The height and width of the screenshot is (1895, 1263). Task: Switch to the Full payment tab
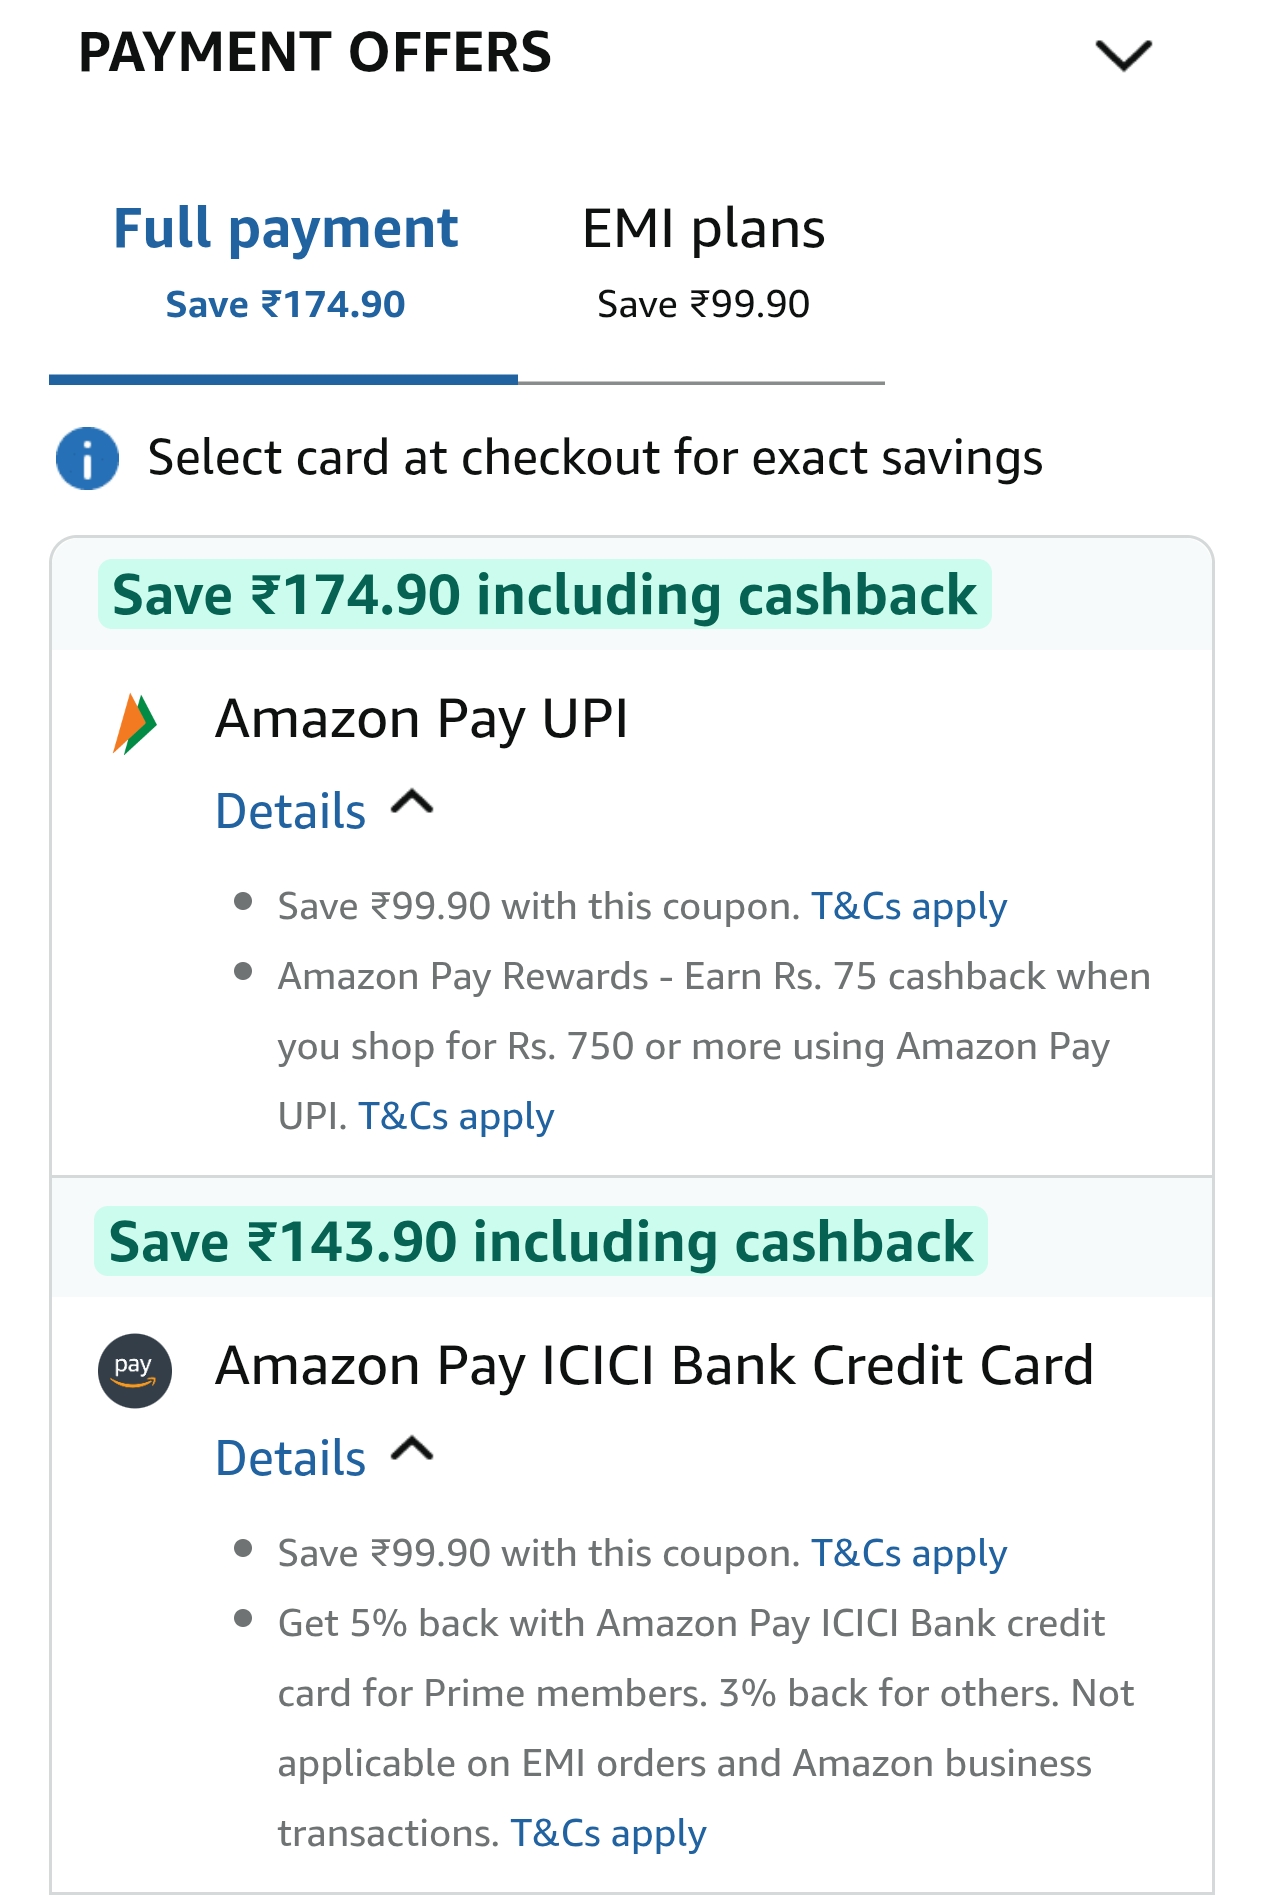(x=285, y=262)
